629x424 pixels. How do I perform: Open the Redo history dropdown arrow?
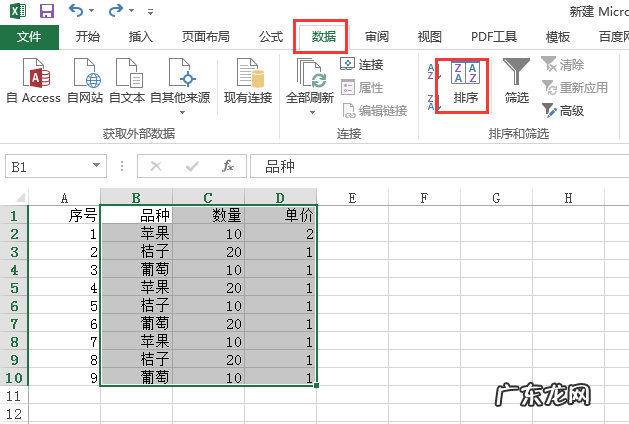131,11
